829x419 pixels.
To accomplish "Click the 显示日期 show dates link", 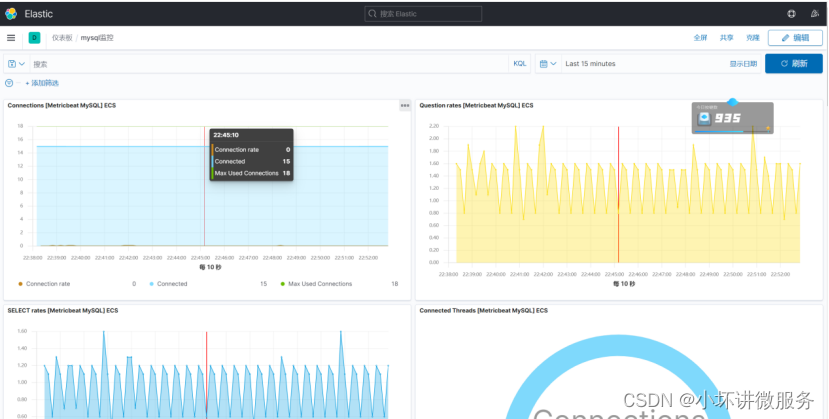I will 743,64.
